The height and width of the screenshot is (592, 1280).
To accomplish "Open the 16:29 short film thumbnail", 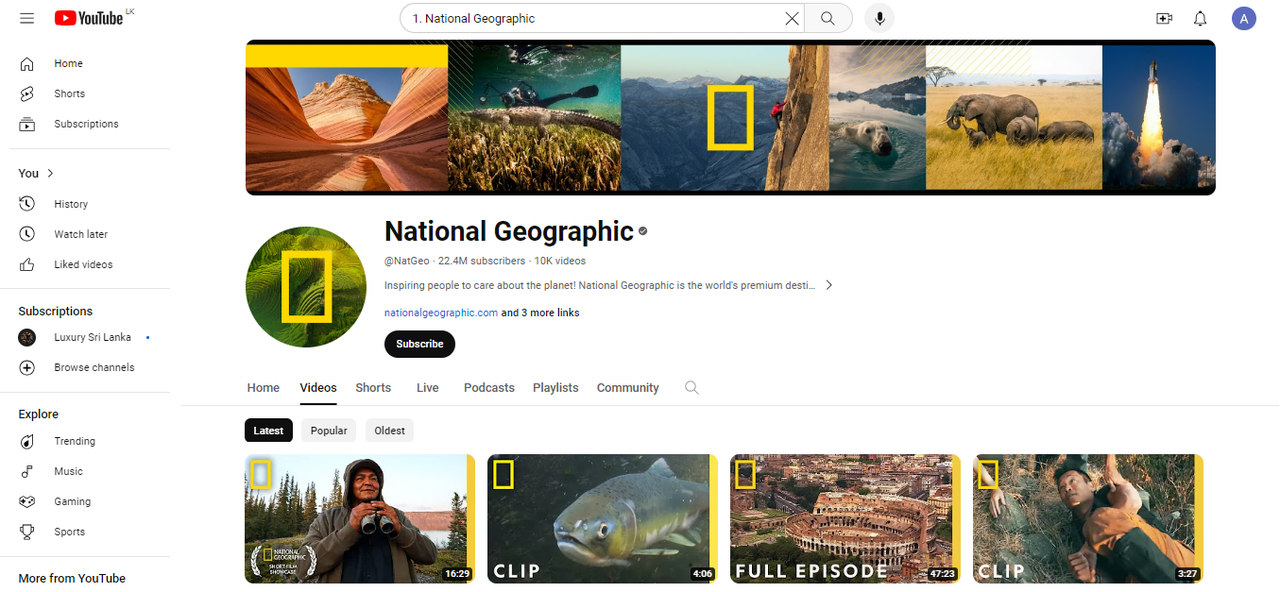I will click(360, 519).
